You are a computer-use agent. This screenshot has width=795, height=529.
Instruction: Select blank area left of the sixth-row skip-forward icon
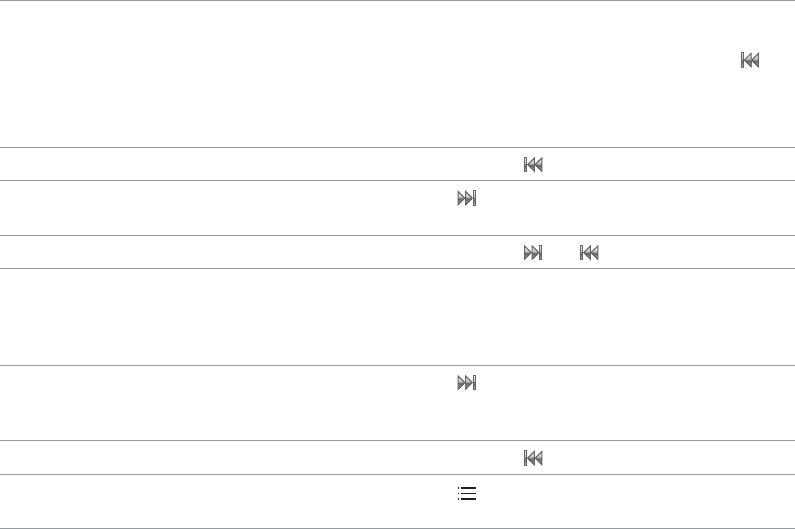click(226, 403)
